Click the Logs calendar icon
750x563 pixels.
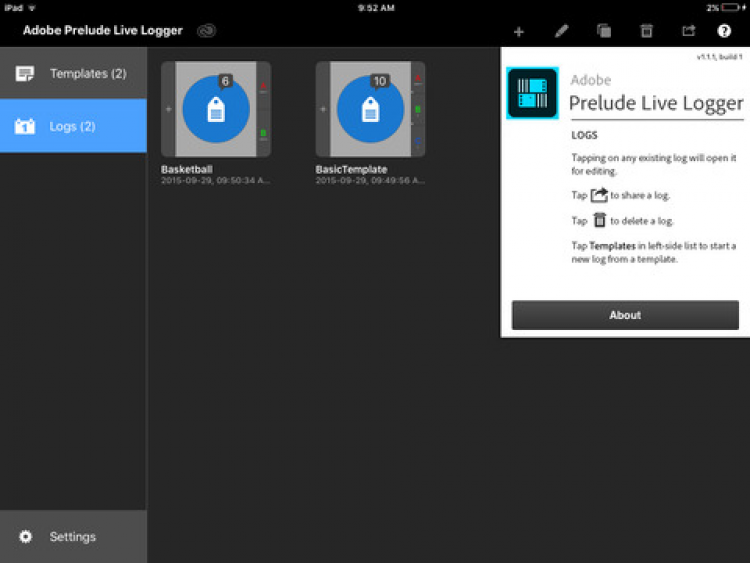point(24,126)
